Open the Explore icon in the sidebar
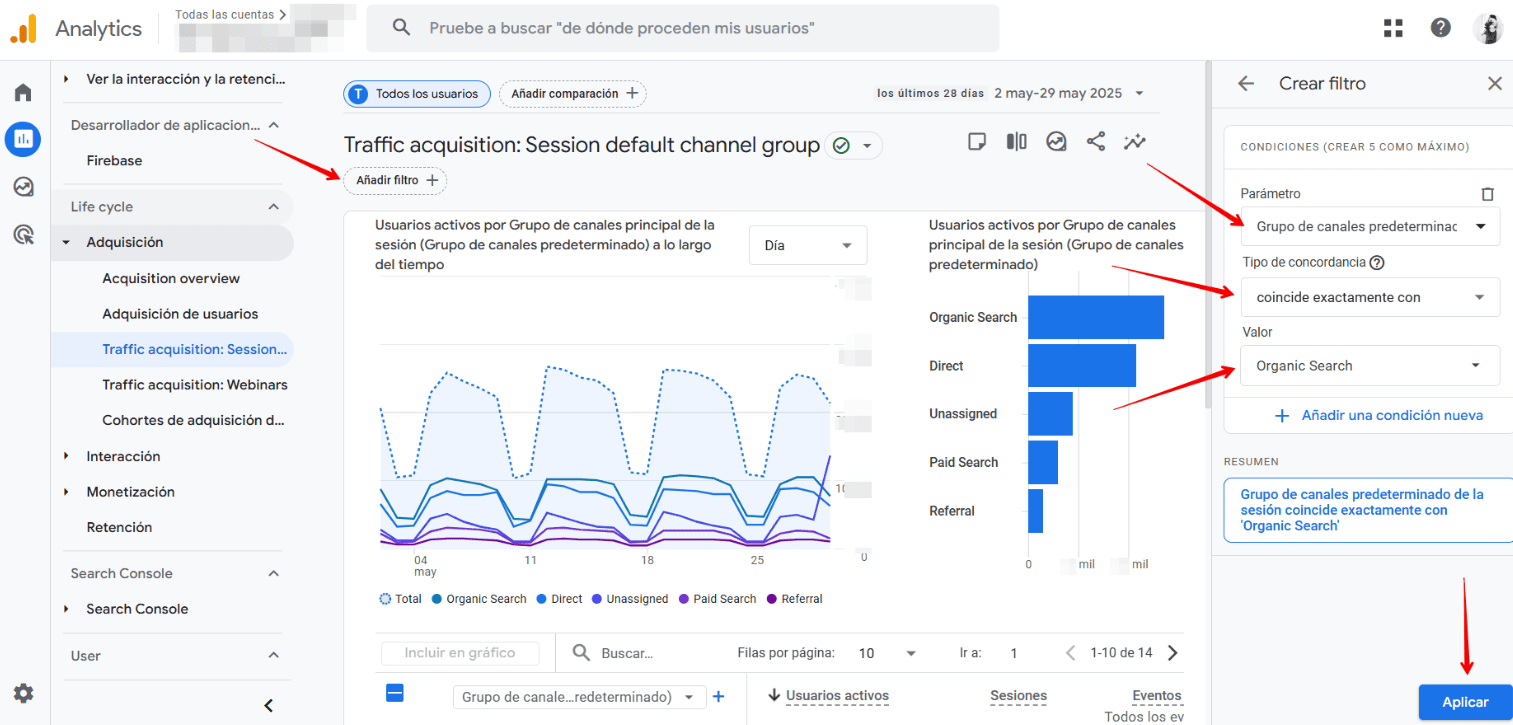This screenshot has height=725, width=1513. point(23,186)
